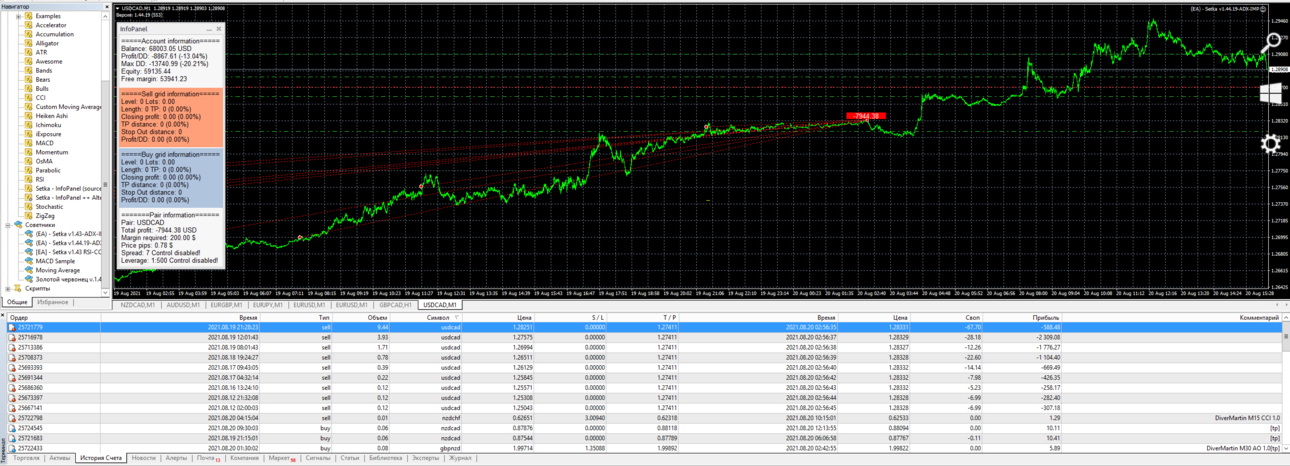Screen dimensions: 1290x466
Task: Click the Navigator scrollbar down arrow
Action: (106, 293)
